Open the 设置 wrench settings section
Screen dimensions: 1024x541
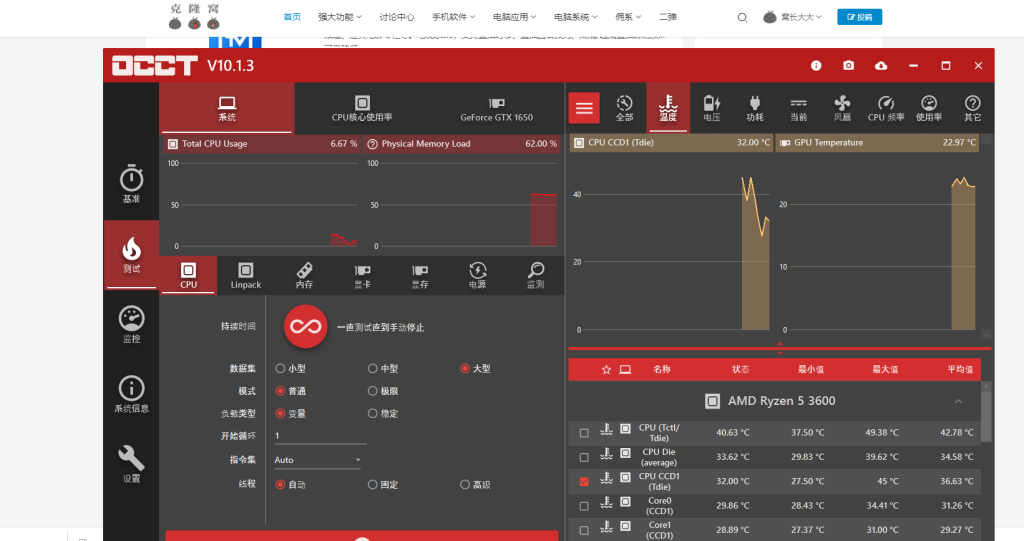point(131,464)
